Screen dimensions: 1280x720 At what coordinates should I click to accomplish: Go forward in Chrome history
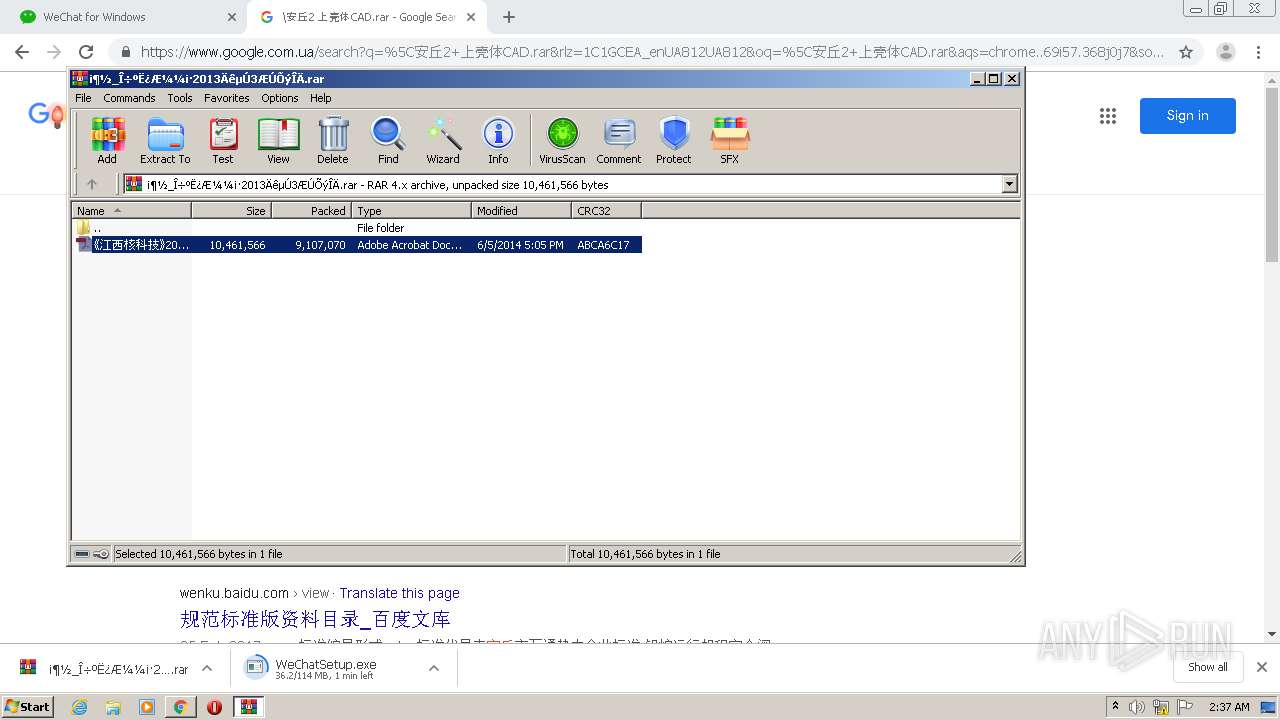(54, 52)
